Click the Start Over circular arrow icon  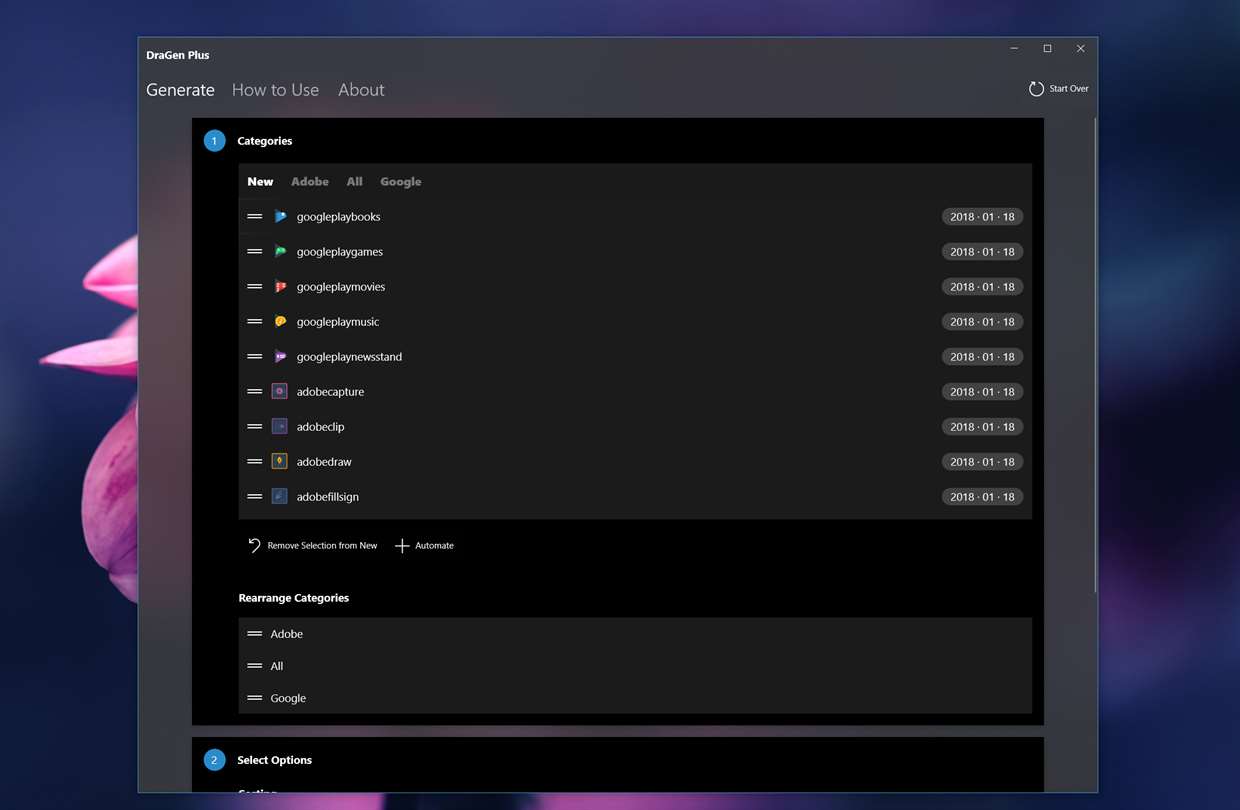[x=1036, y=89]
